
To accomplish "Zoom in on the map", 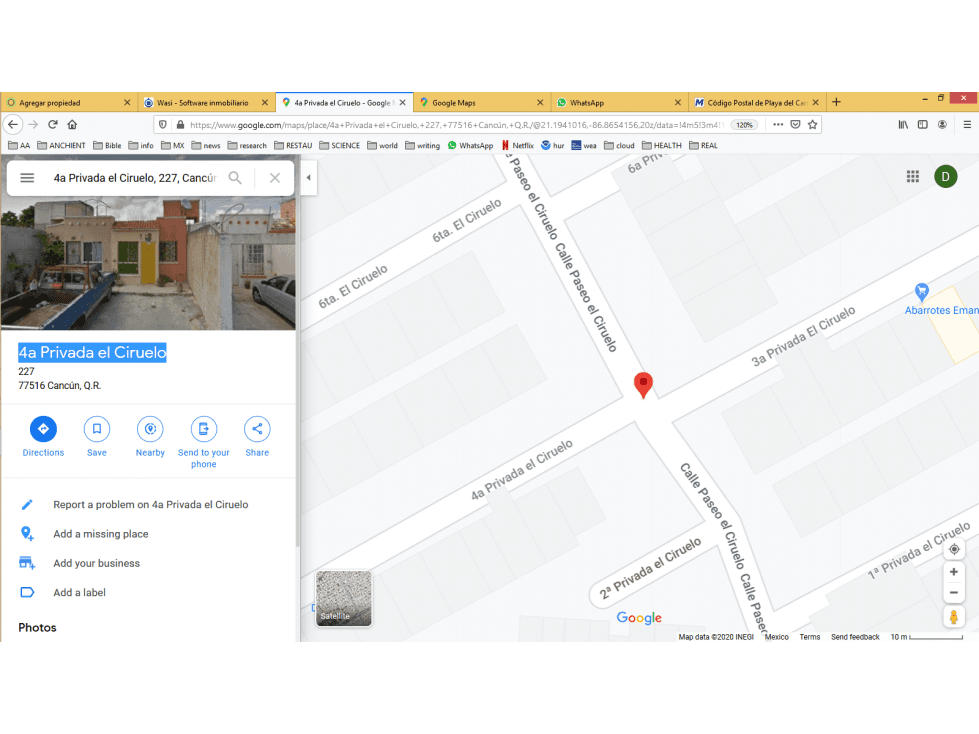I will click(x=954, y=572).
